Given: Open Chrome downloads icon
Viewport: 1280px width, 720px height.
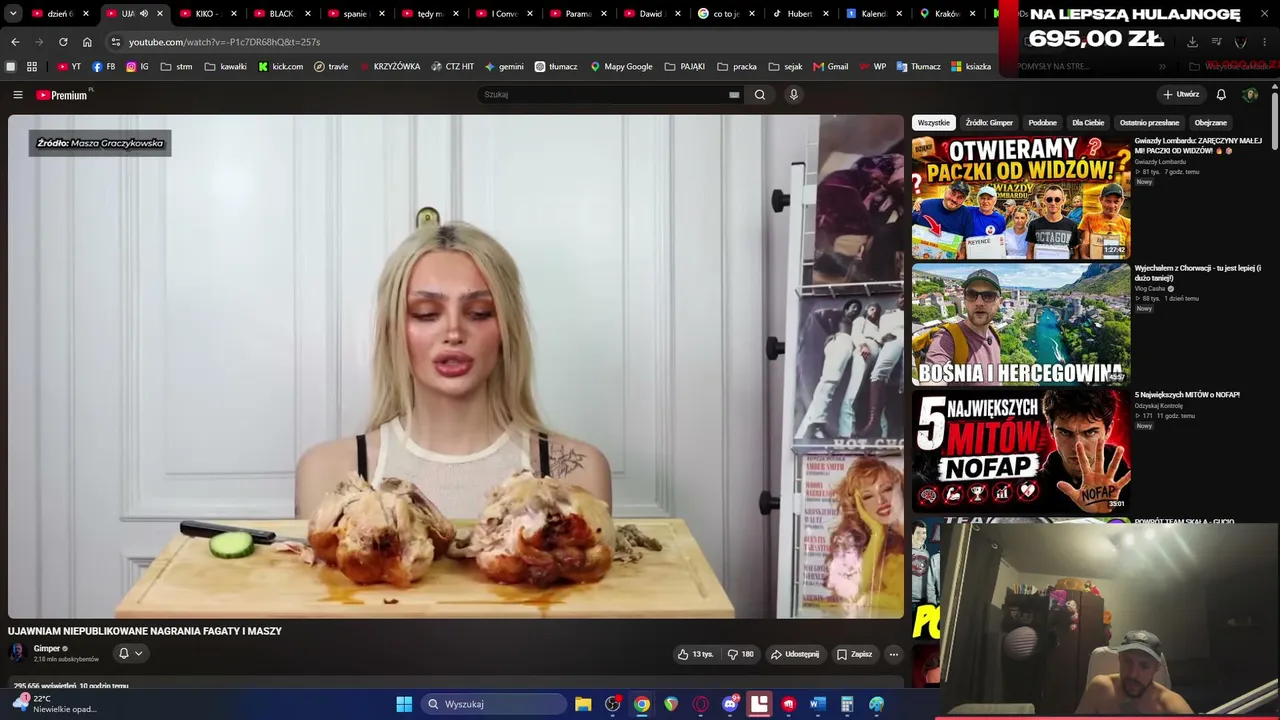Looking at the screenshot, I should [x=1192, y=42].
